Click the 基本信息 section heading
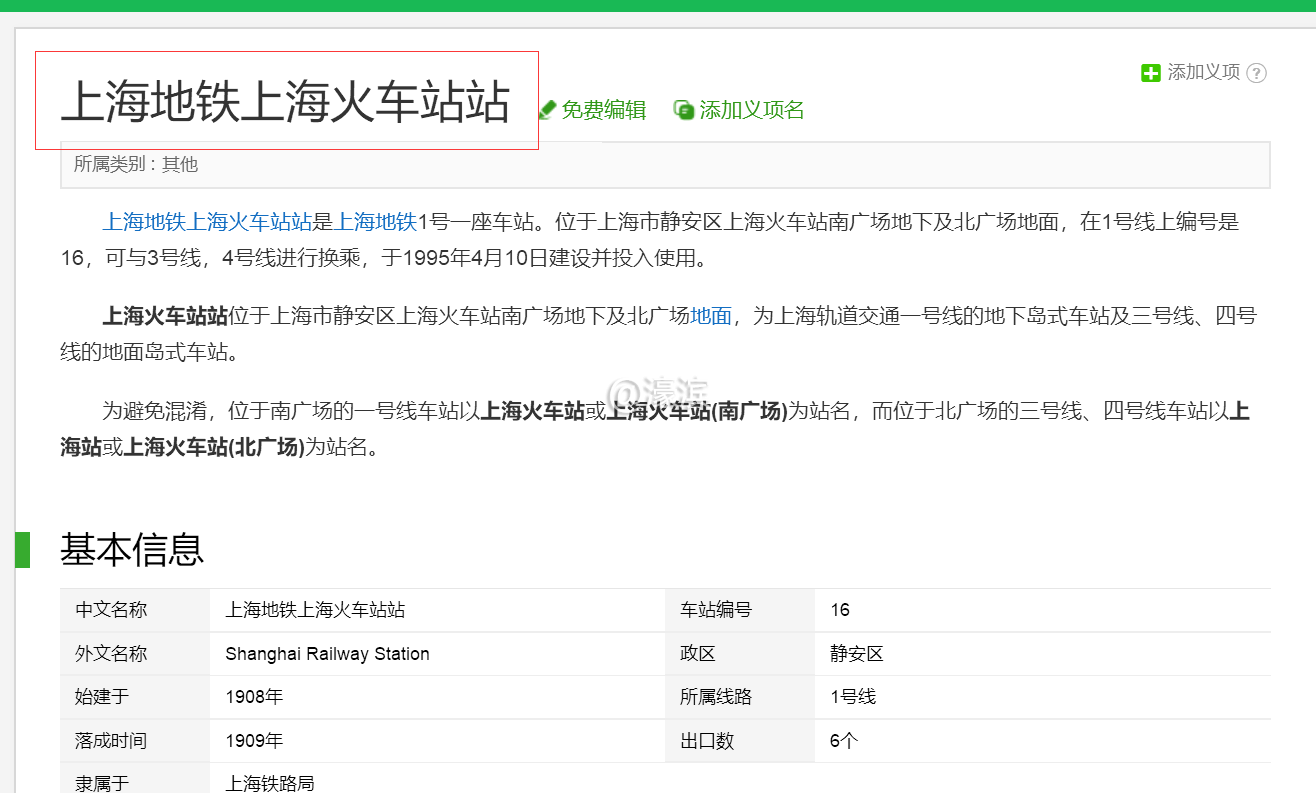The height and width of the screenshot is (793, 1316). pos(132,550)
